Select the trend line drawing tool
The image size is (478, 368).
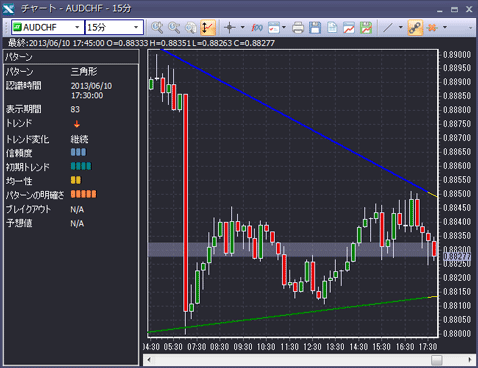point(388,27)
